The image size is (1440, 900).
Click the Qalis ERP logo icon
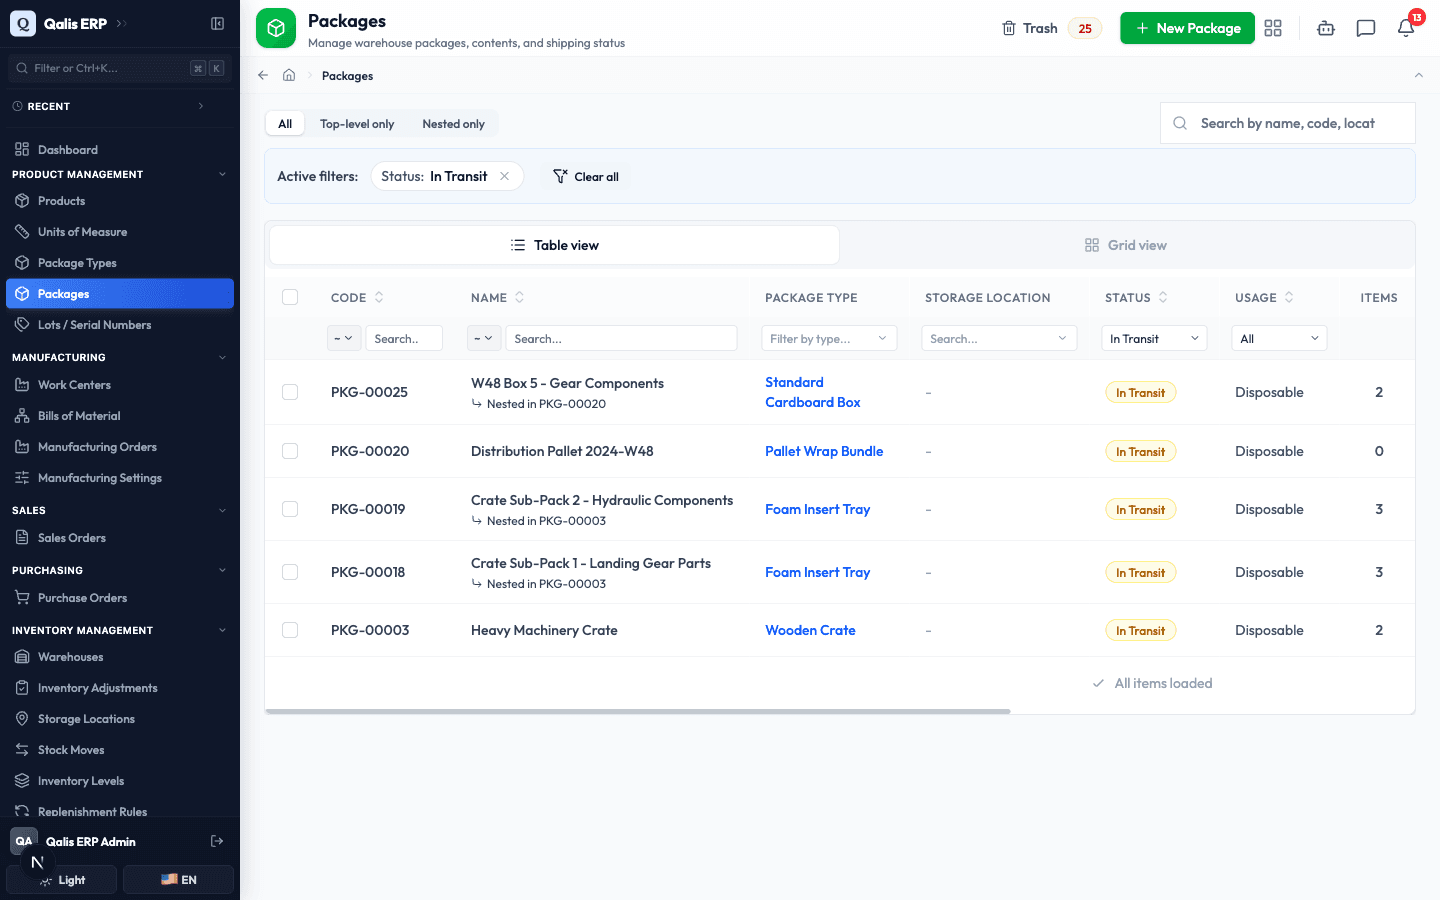(23, 23)
